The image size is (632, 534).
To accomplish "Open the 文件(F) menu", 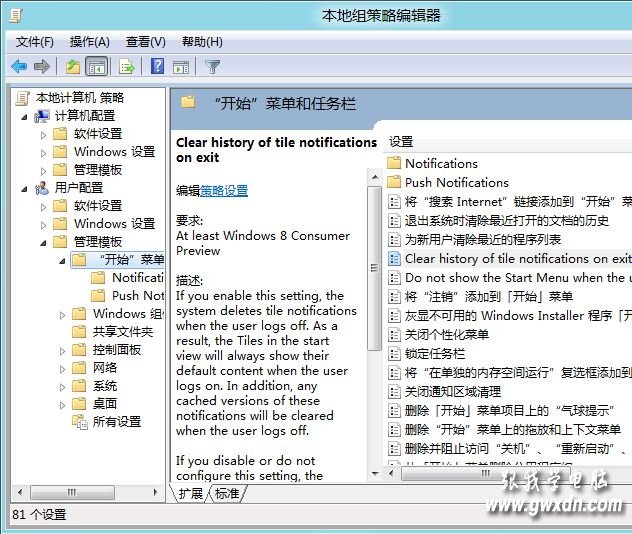I will pyautogui.click(x=34, y=42).
